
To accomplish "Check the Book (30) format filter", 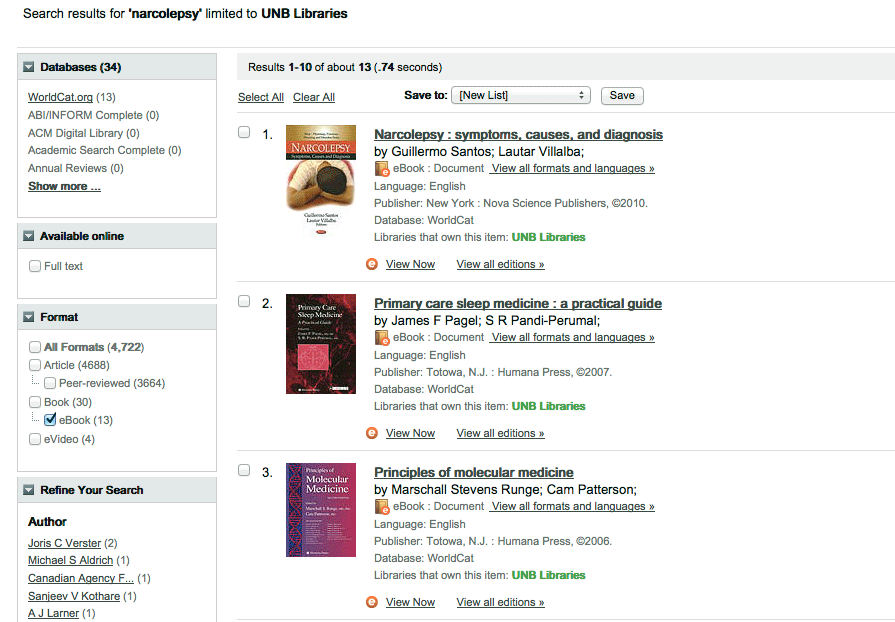I will (35, 402).
